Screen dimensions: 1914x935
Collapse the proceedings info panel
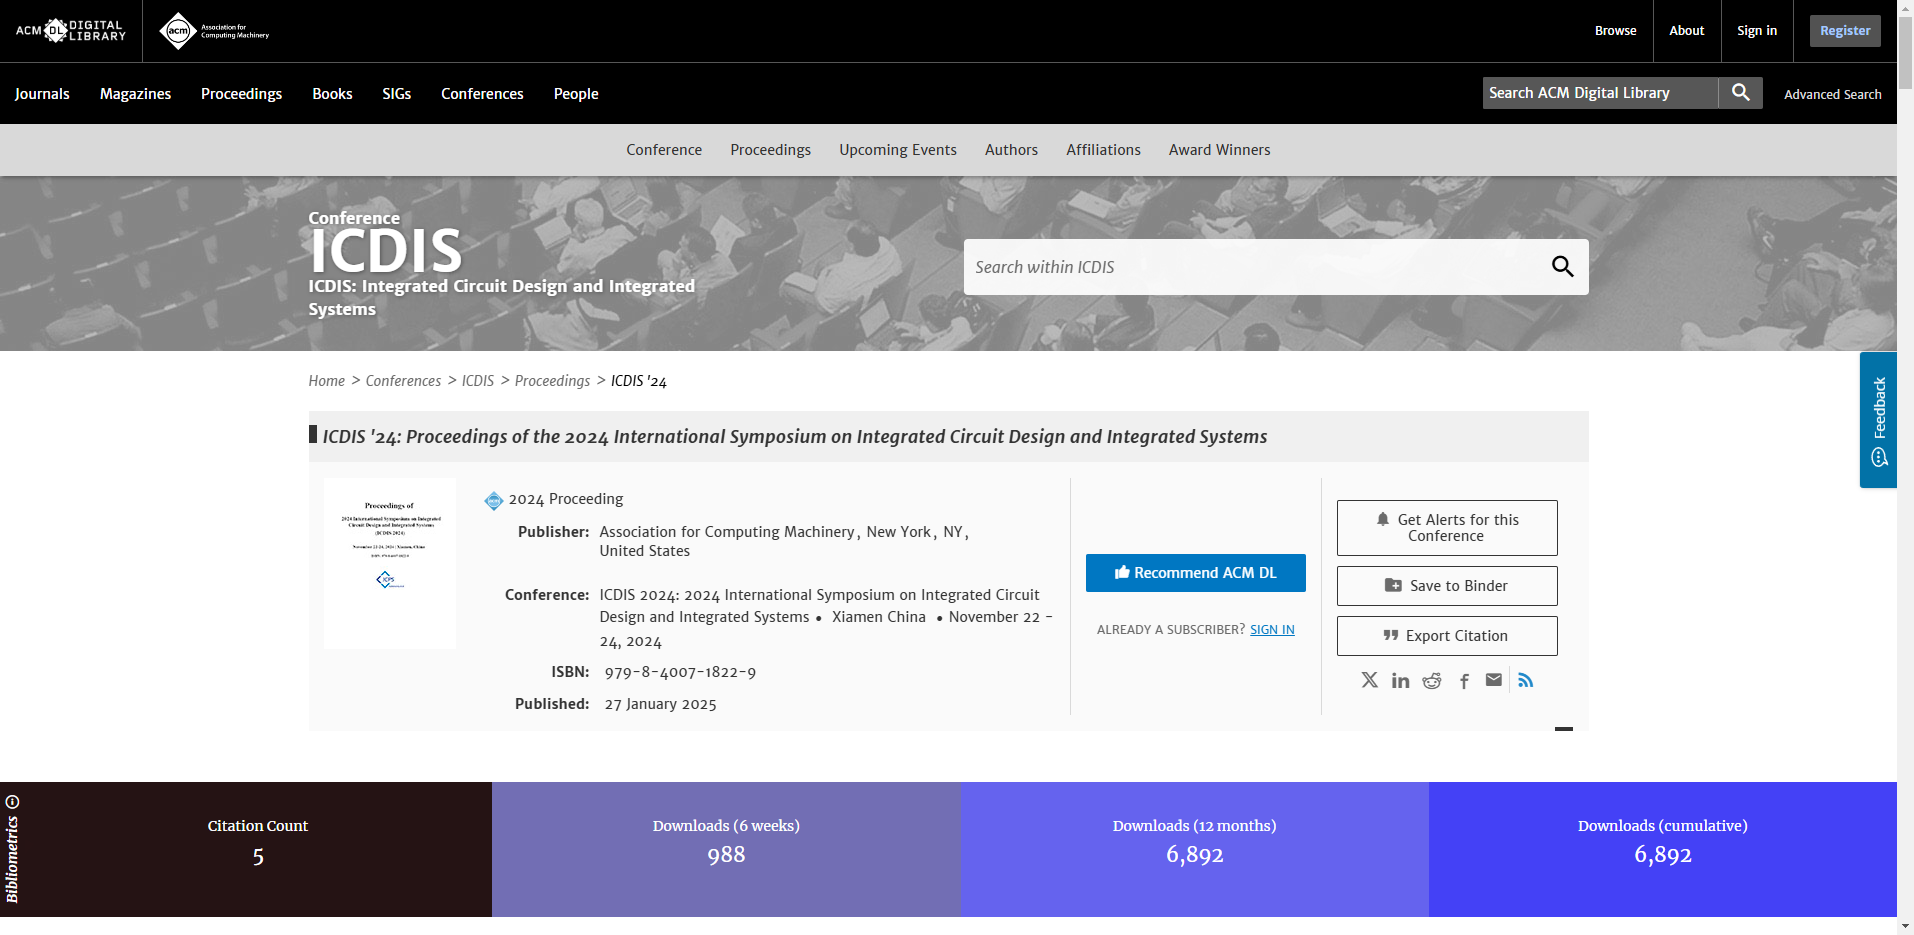(x=1564, y=729)
